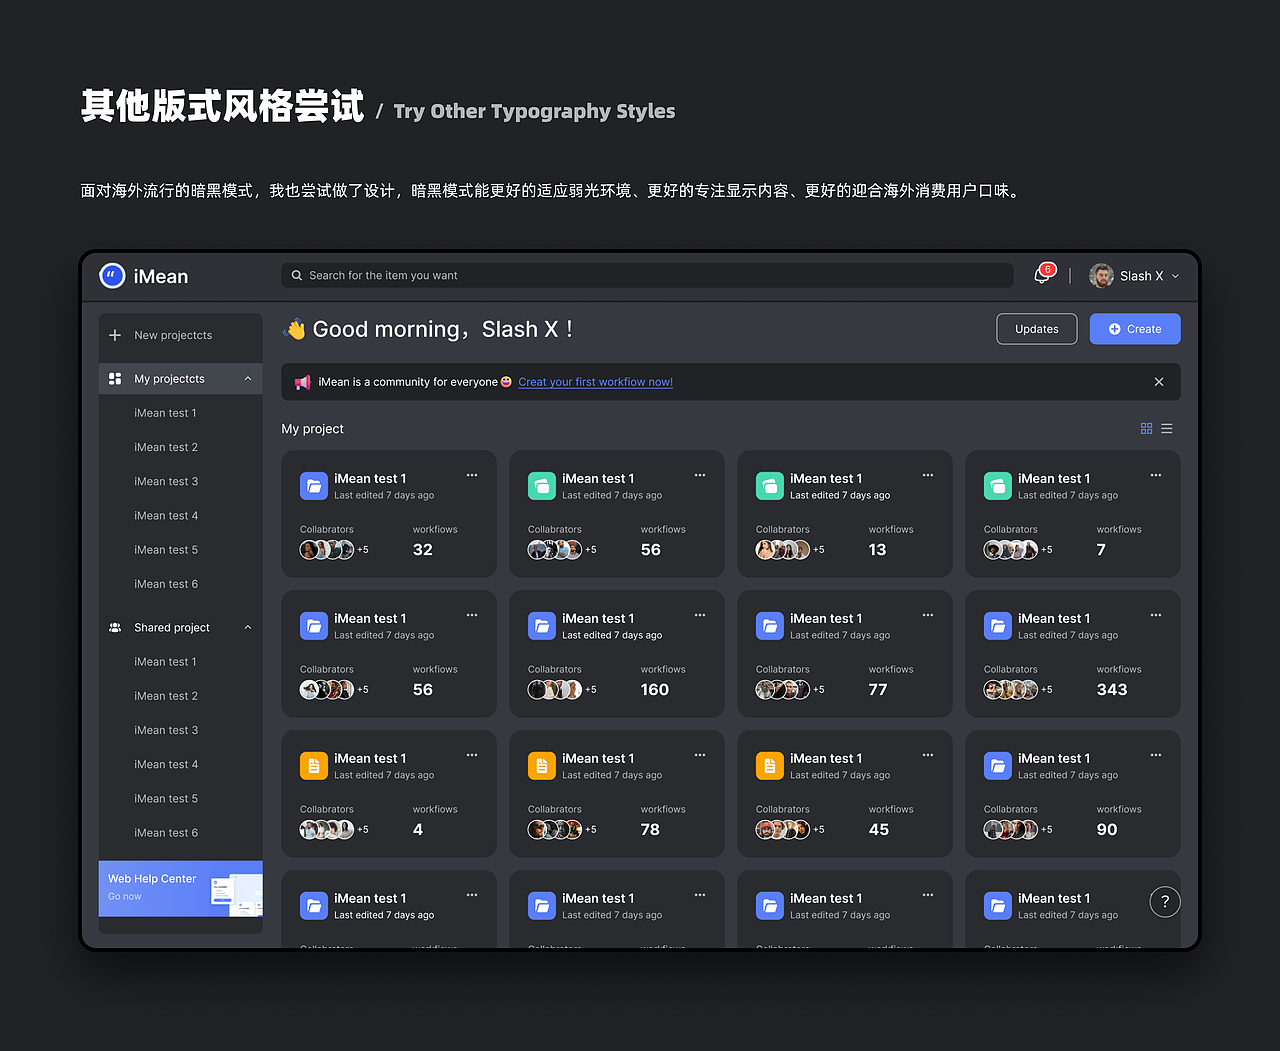This screenshot has width=1280, height=1051.
Task: Collapse the Shared project section
Action: [248, 627]
